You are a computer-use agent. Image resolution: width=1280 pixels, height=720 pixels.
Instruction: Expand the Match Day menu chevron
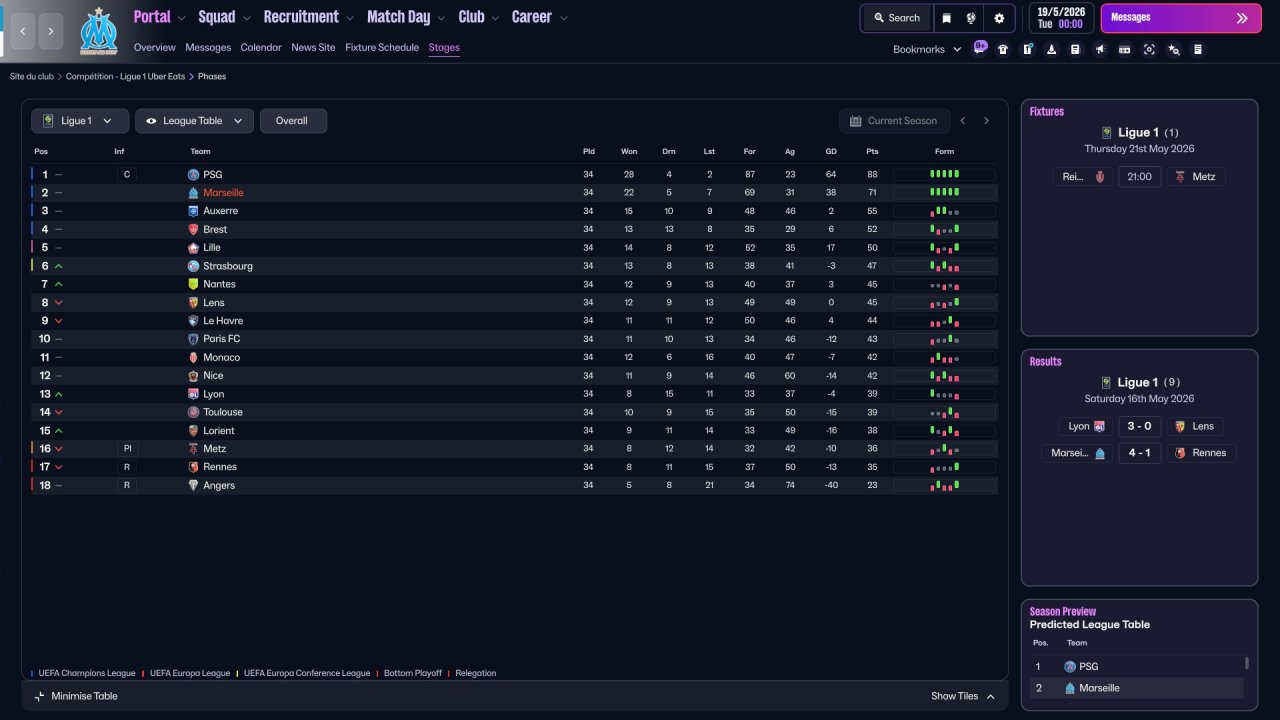[441, 18]
